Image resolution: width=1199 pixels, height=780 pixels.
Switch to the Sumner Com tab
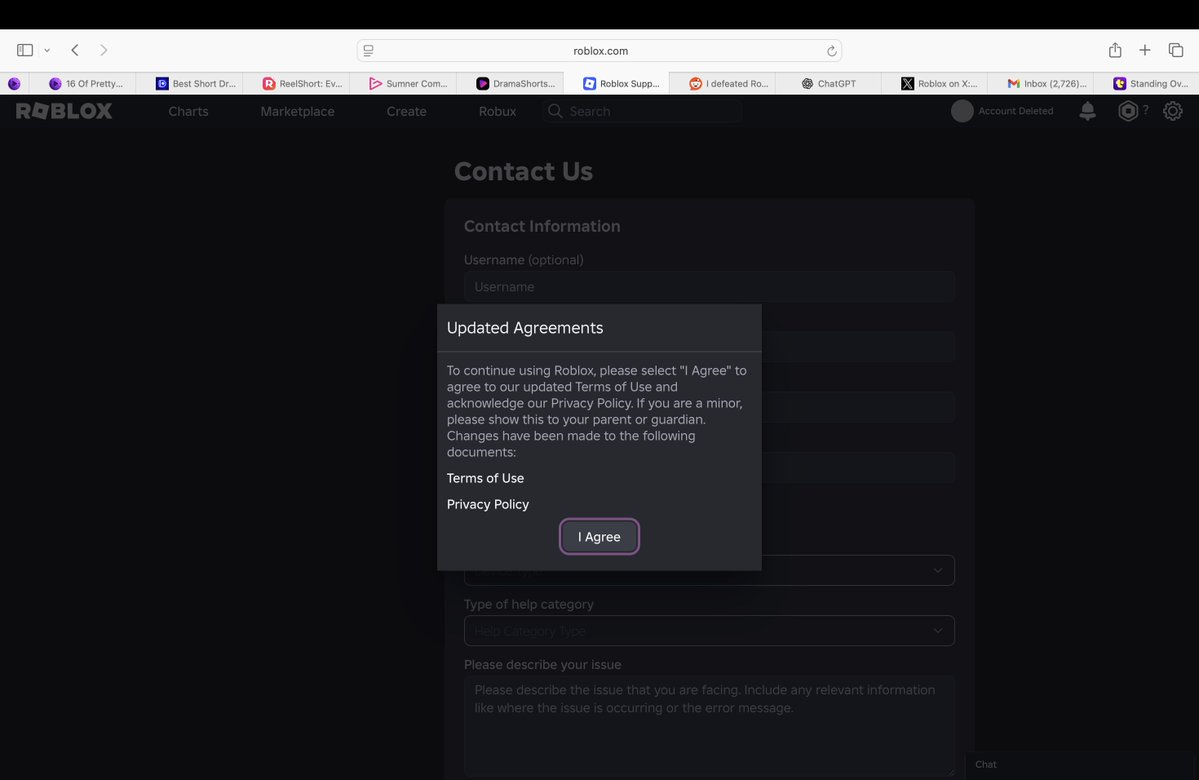(x=403, y=83)
